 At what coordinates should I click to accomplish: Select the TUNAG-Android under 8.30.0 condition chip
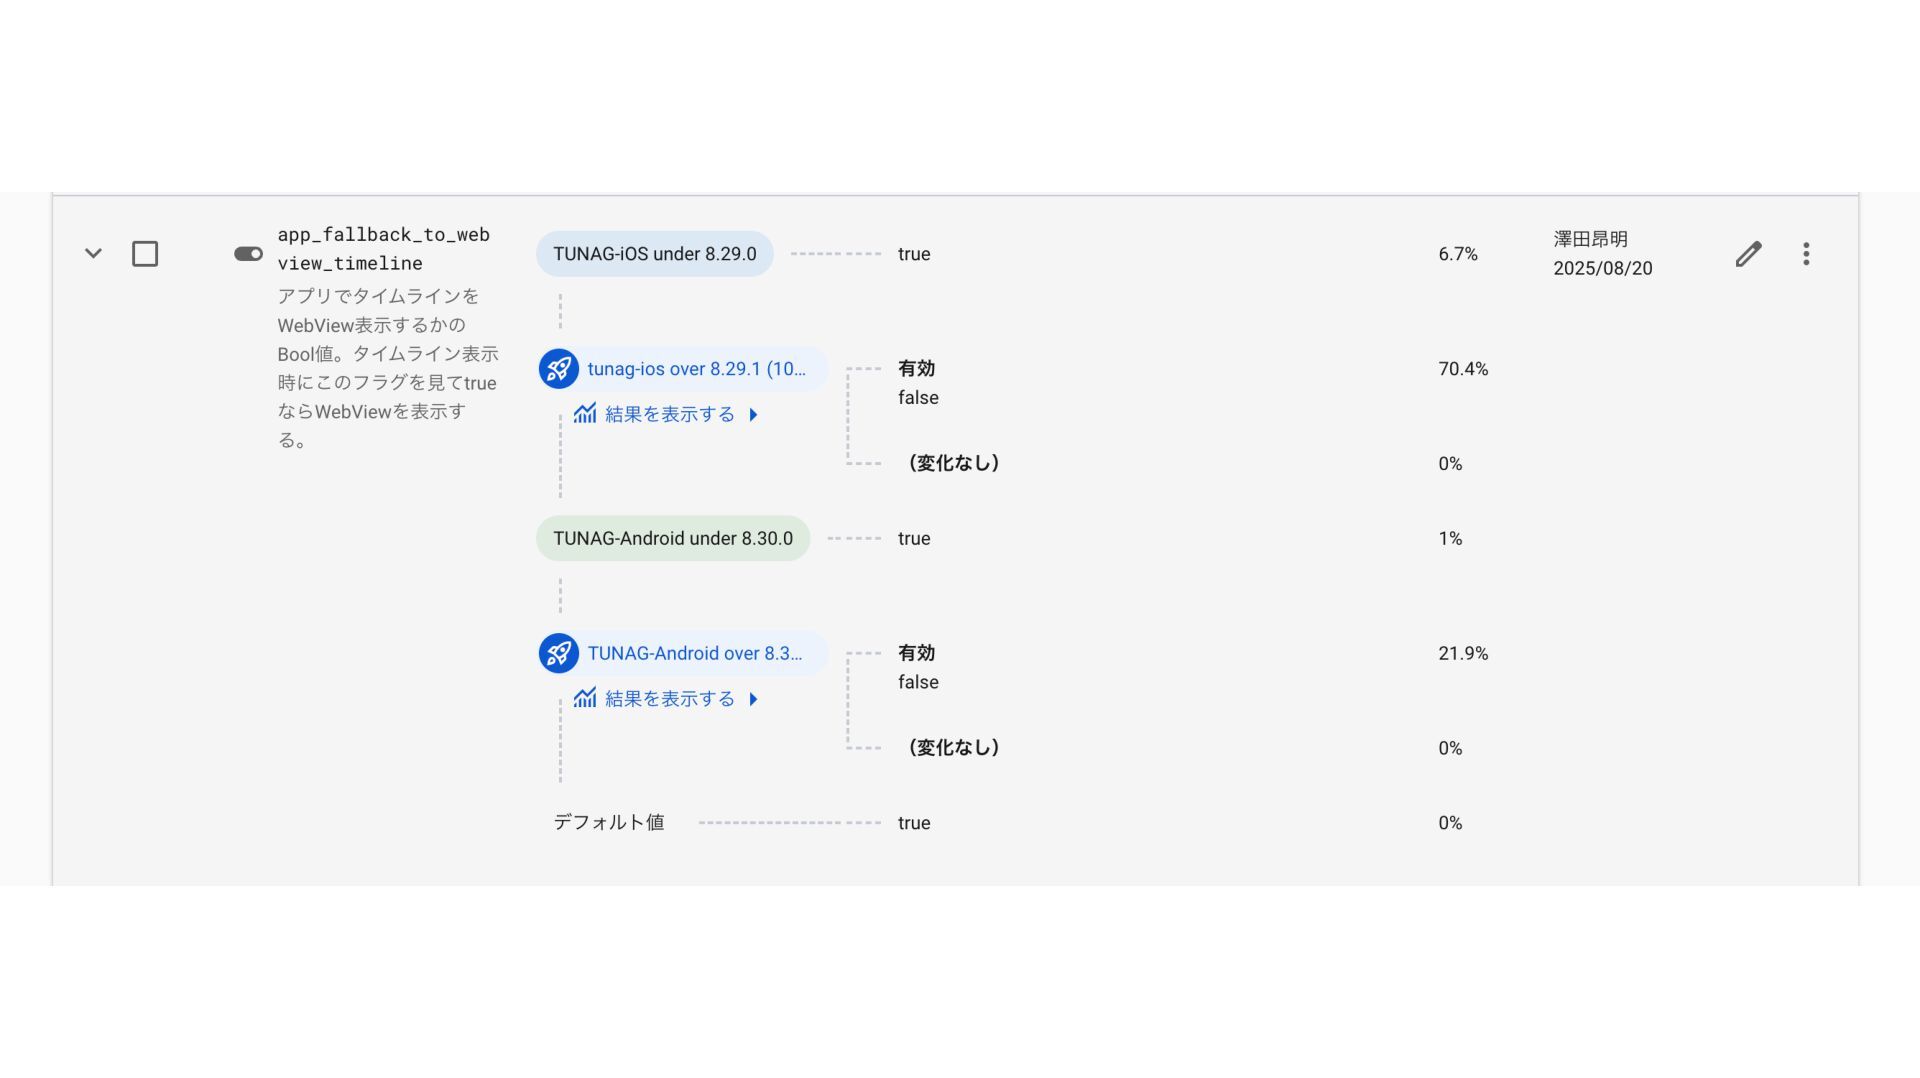[x=673, y=538]
